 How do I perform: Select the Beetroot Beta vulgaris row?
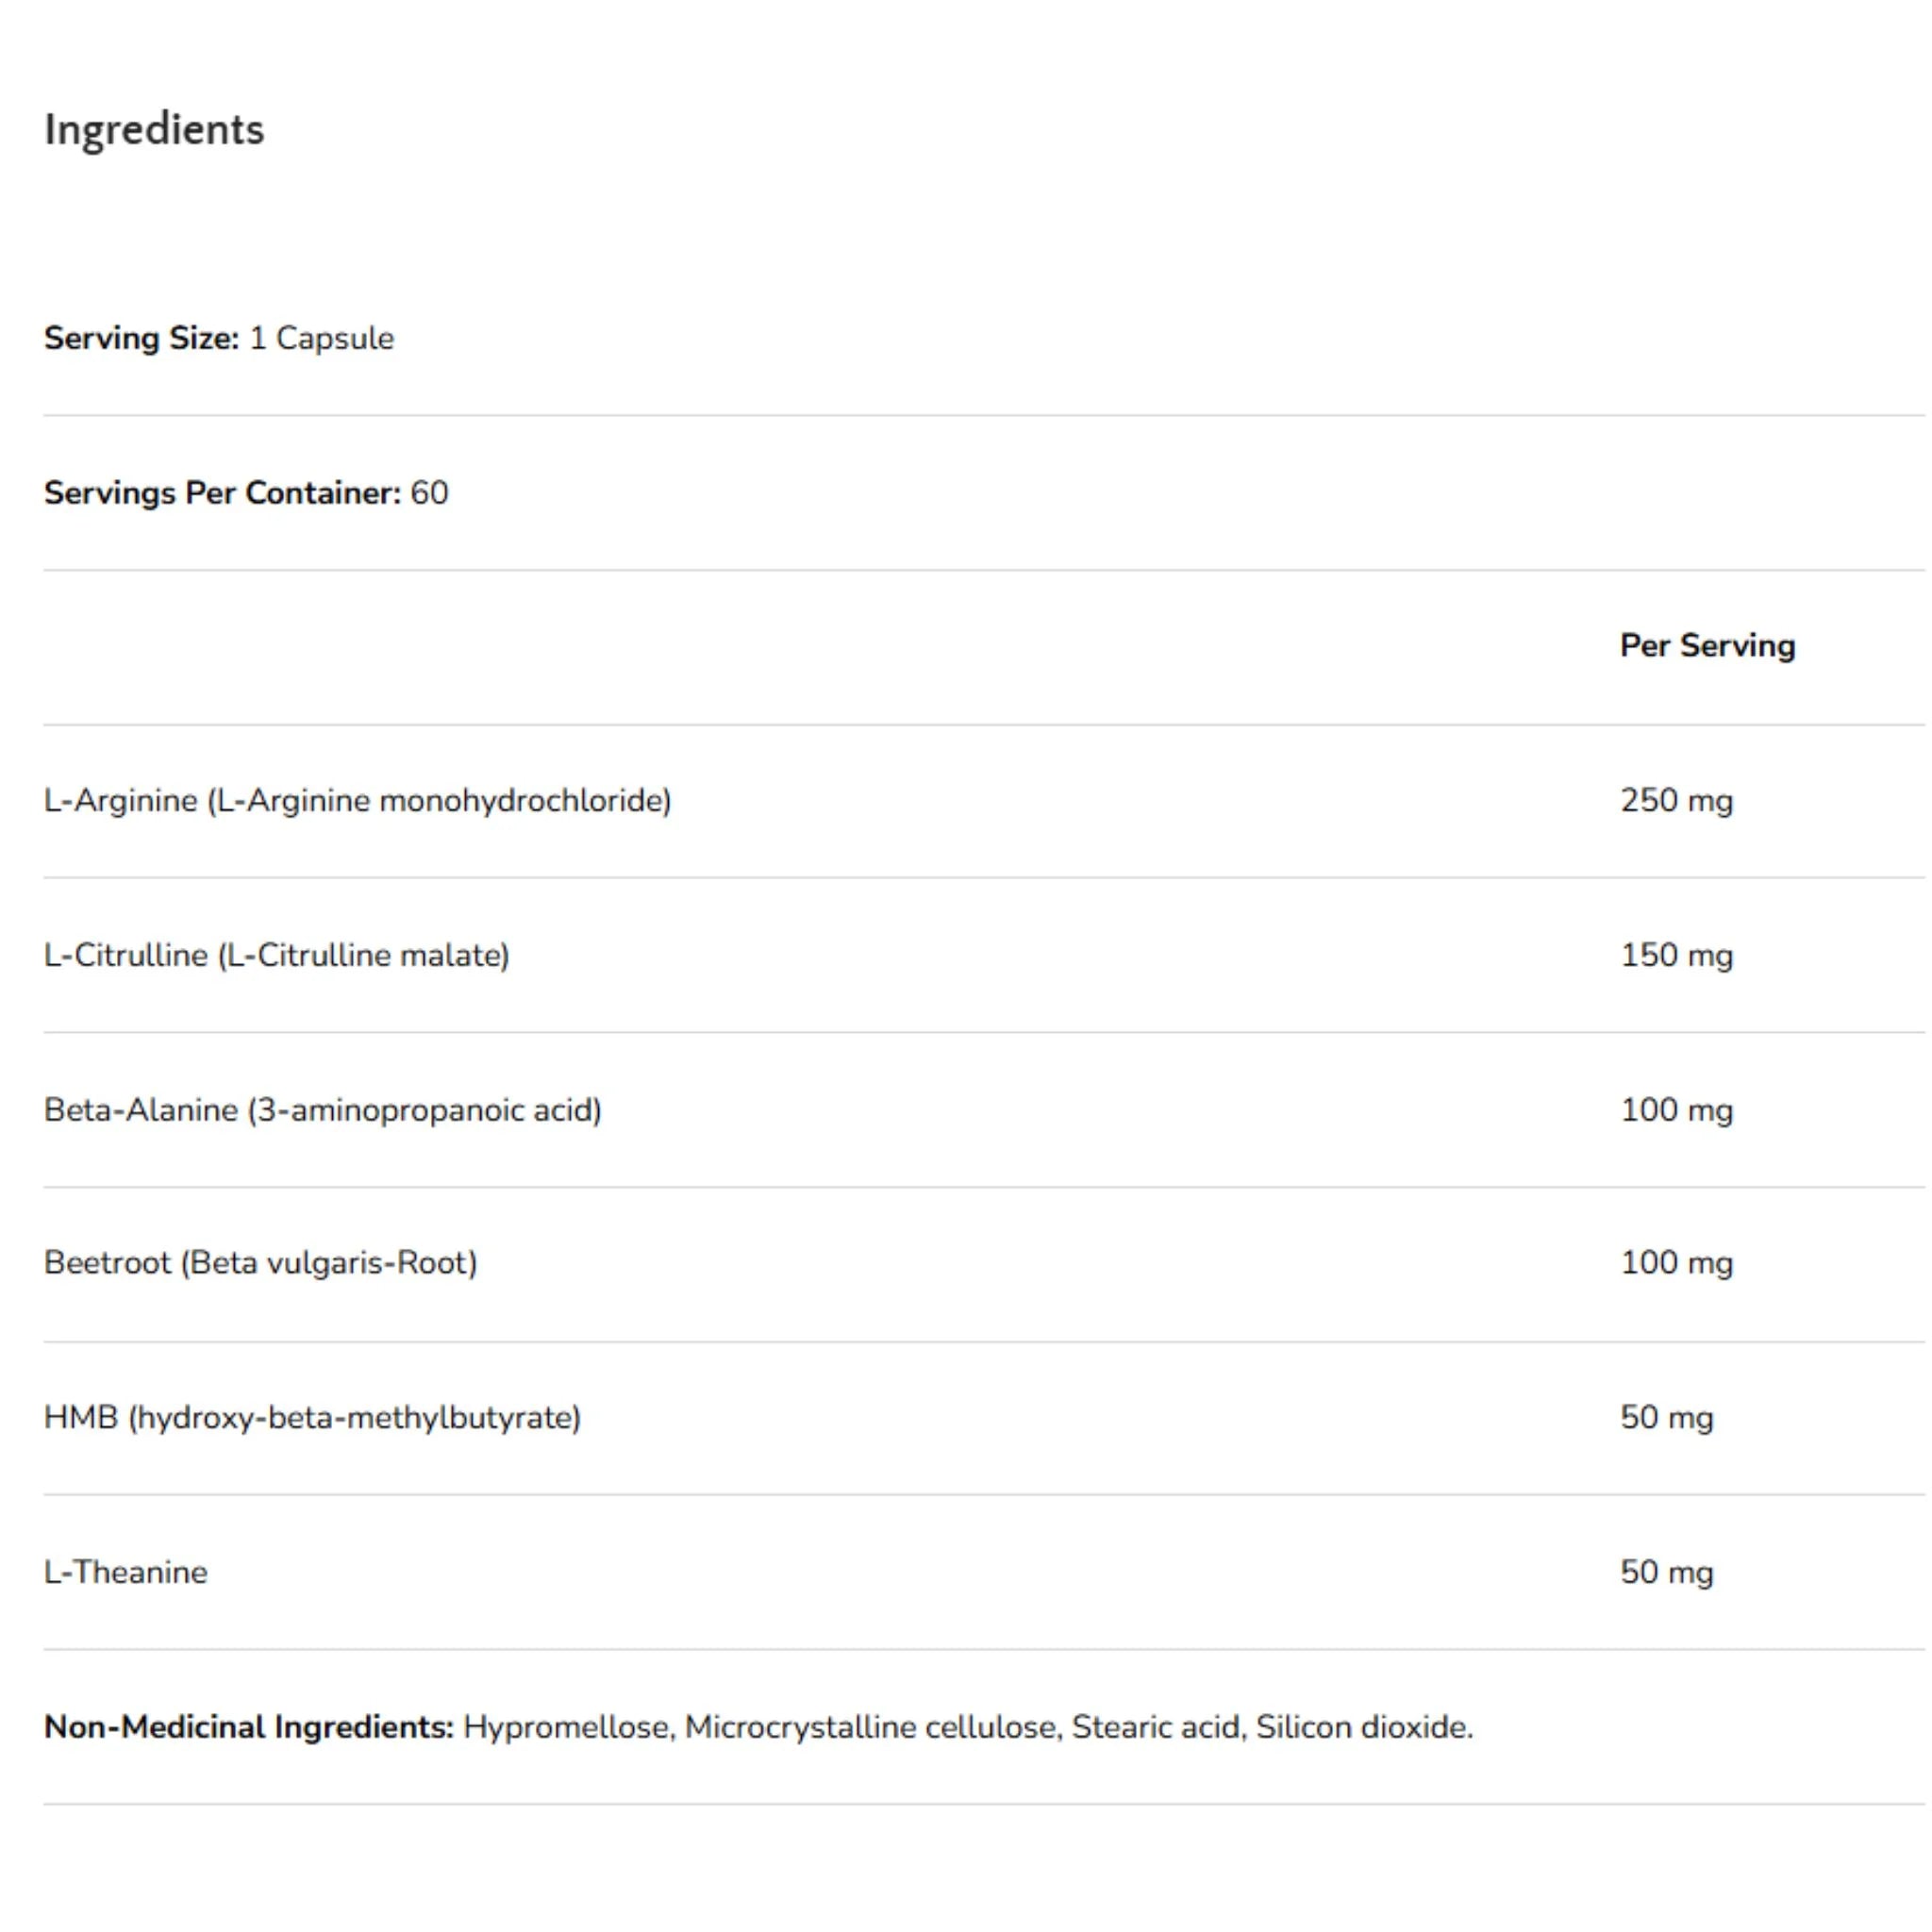pyautogui.click(x=984, y=1264)
